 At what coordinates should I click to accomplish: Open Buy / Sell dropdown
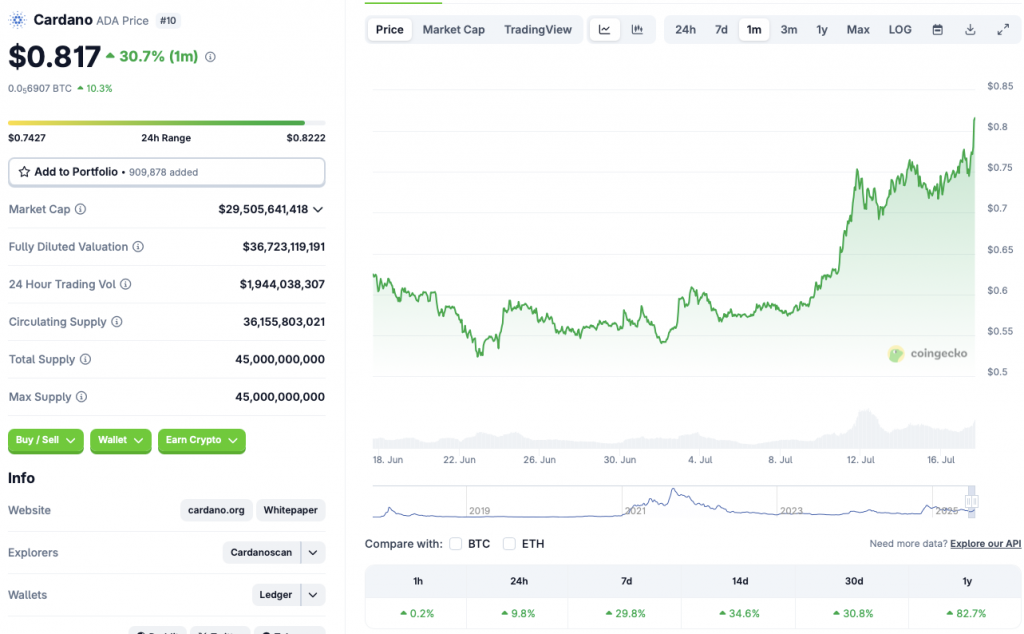[x=46, y=440]
